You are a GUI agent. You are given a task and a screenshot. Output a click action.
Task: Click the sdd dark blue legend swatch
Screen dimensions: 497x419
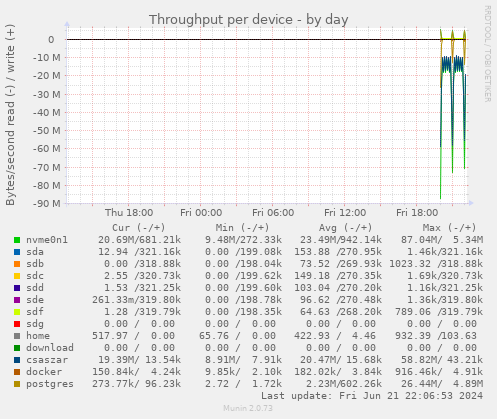(x=17, y=288)
